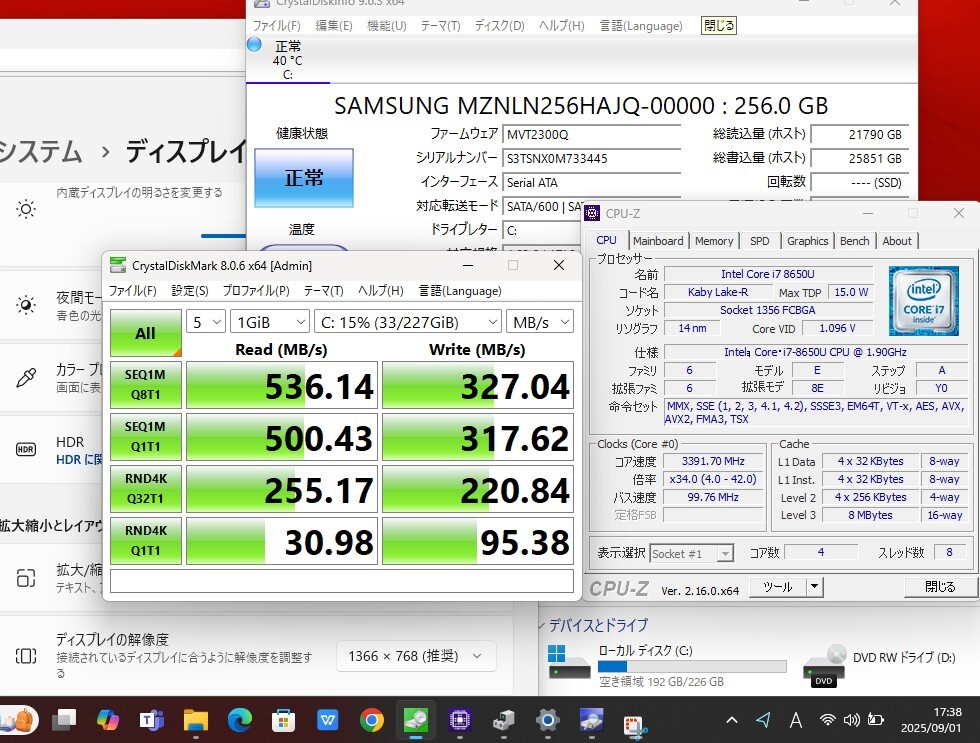
Task: Click the blue 正常 health status box
Action: 304,178
